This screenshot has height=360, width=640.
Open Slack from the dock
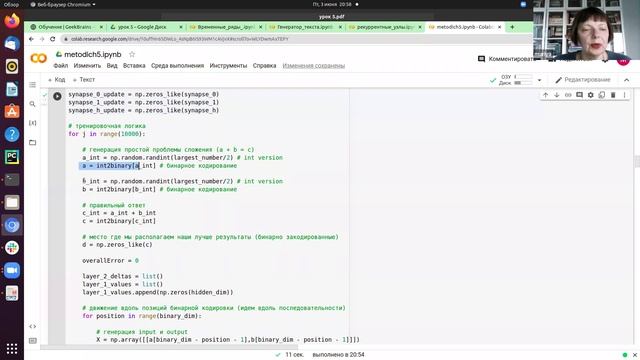click(x=12, y=248)
